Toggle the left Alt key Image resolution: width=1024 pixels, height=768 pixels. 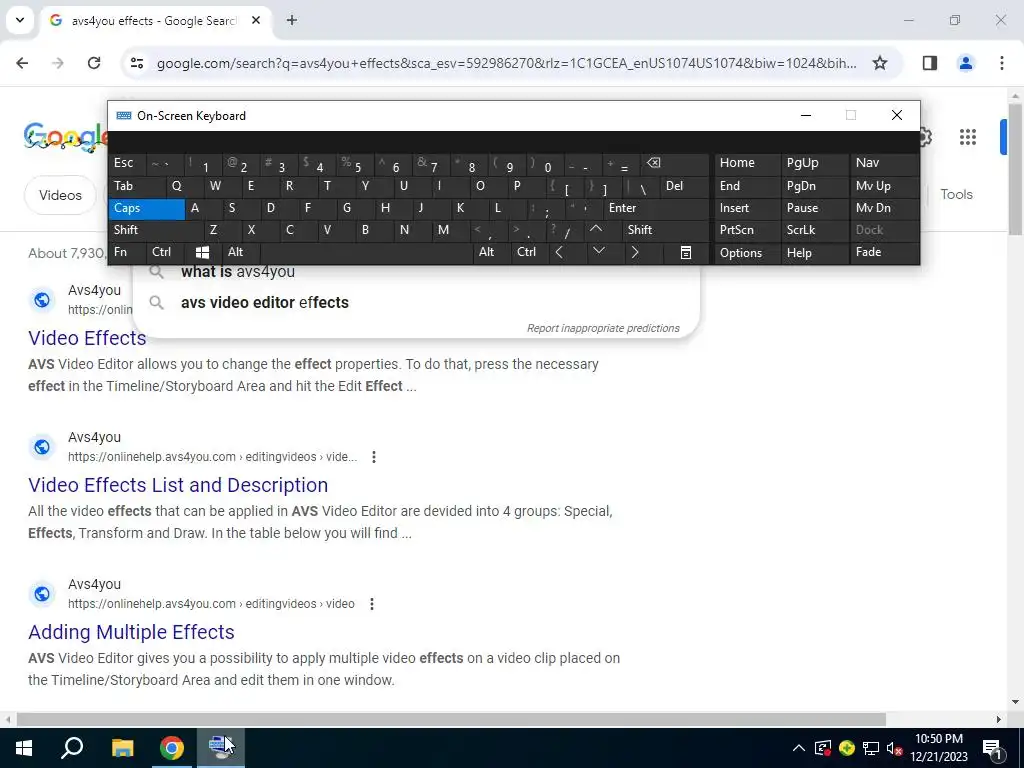(240, 252)
